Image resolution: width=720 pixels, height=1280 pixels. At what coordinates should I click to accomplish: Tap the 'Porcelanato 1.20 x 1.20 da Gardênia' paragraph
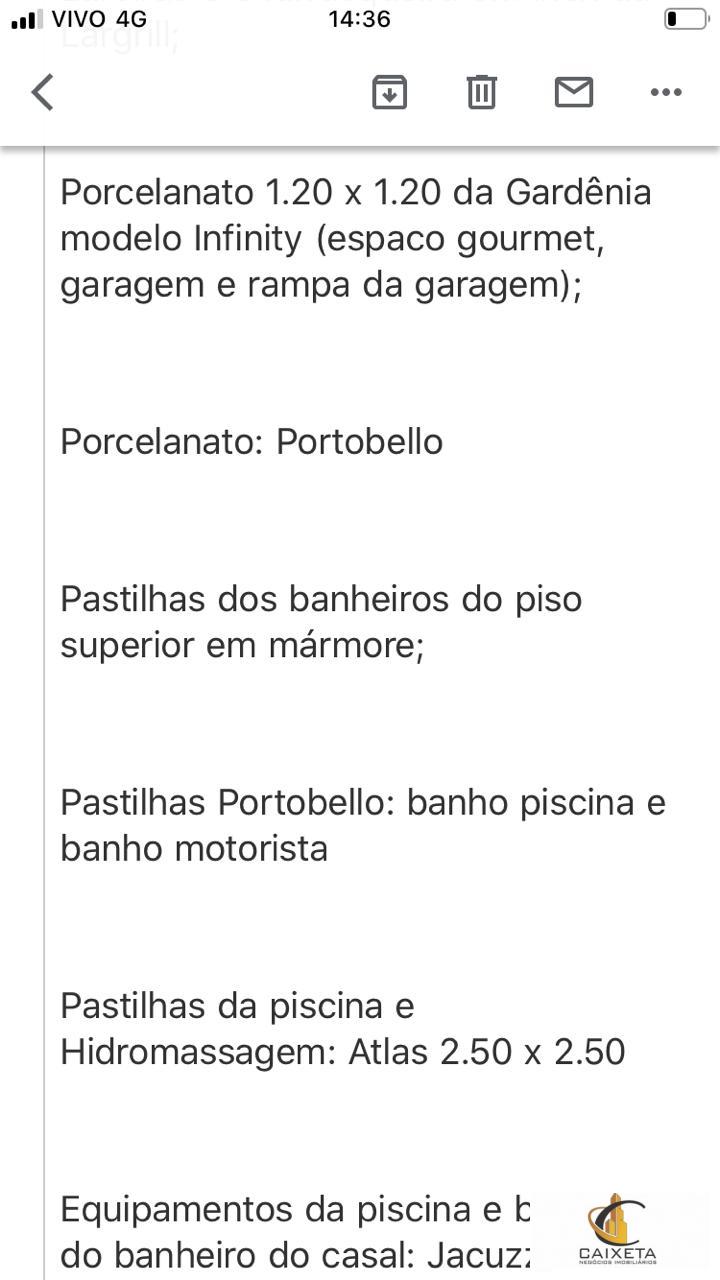point(356,238)
